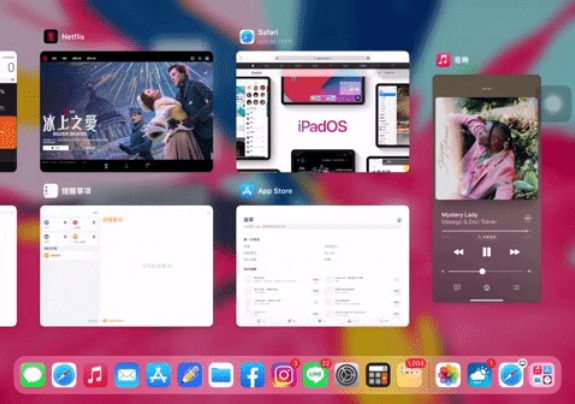Screen dimensions: 575x404
Task: Open Calculator app in the dock
Action: 378,375
